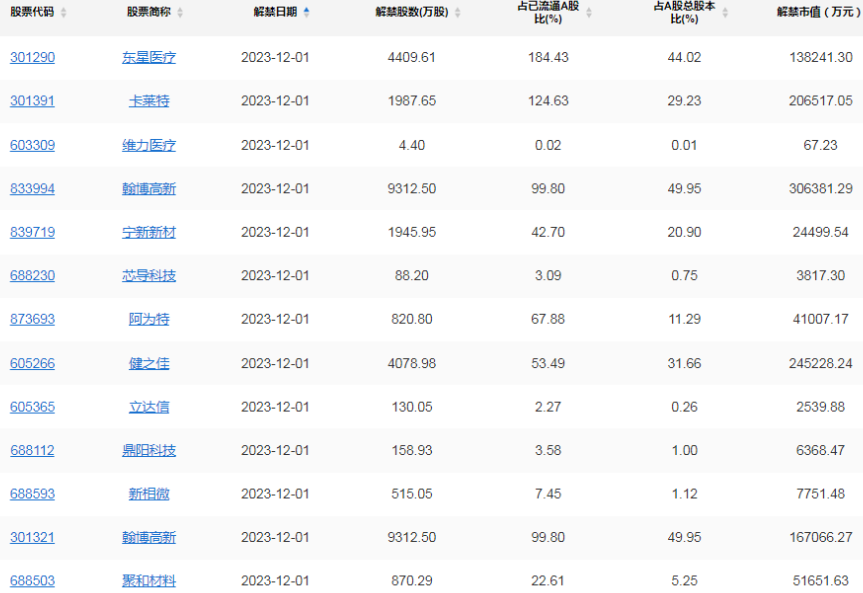
Task: Open stock code 605266 link
Action: tap(32, 363)
